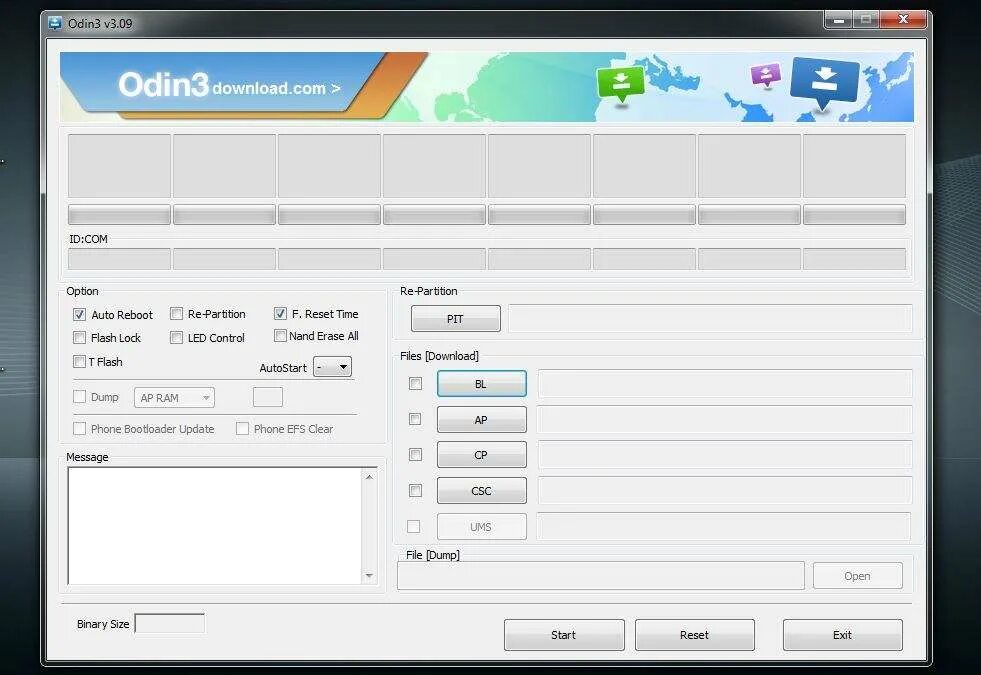Click the AP file path field
The height and width of the screenshot is (675, 981).
[x=724, y=419]
